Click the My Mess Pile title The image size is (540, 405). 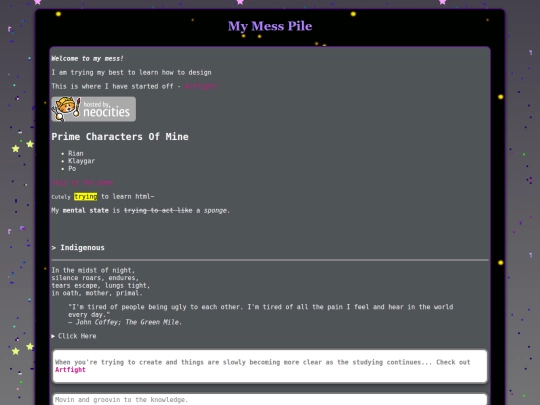(270, 26)
